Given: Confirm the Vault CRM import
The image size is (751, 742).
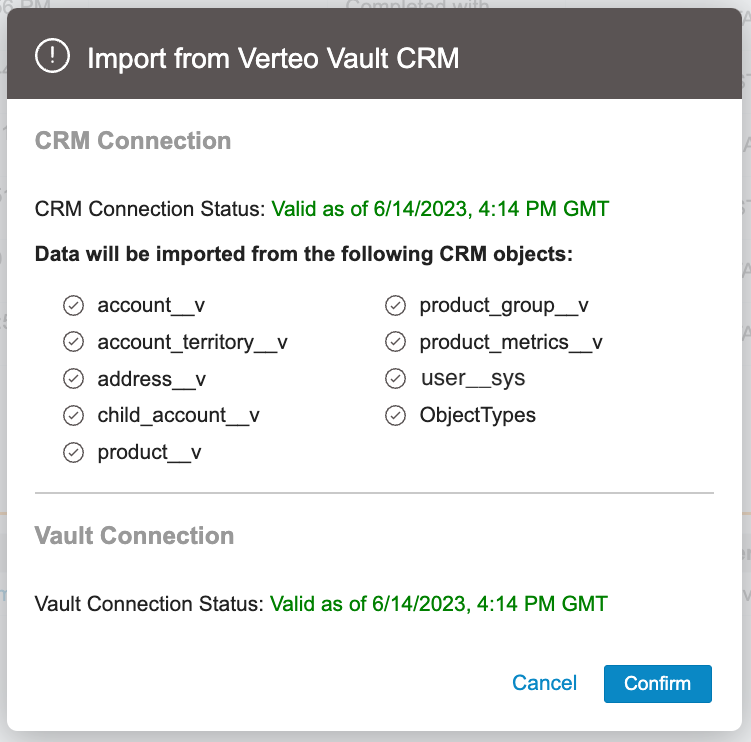Looking at the screenshot, I should pos(657,684).
